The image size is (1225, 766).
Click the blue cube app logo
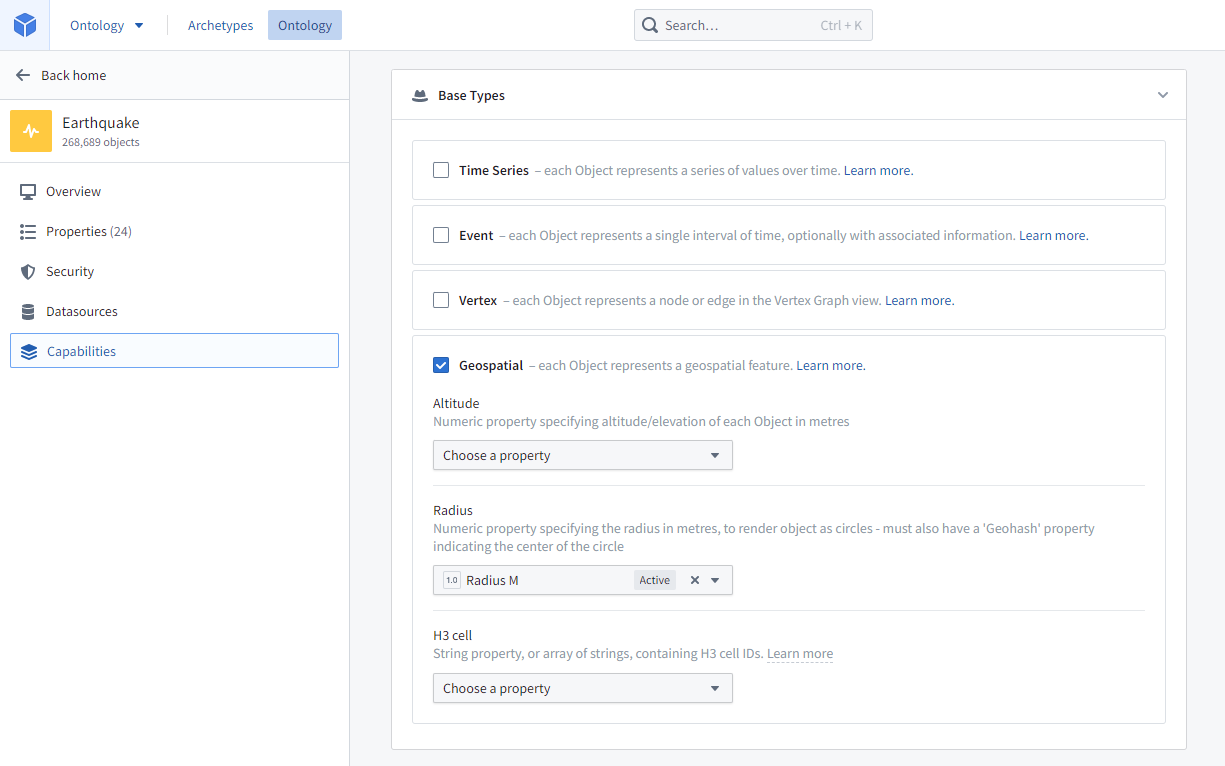(x=25, y=25)
